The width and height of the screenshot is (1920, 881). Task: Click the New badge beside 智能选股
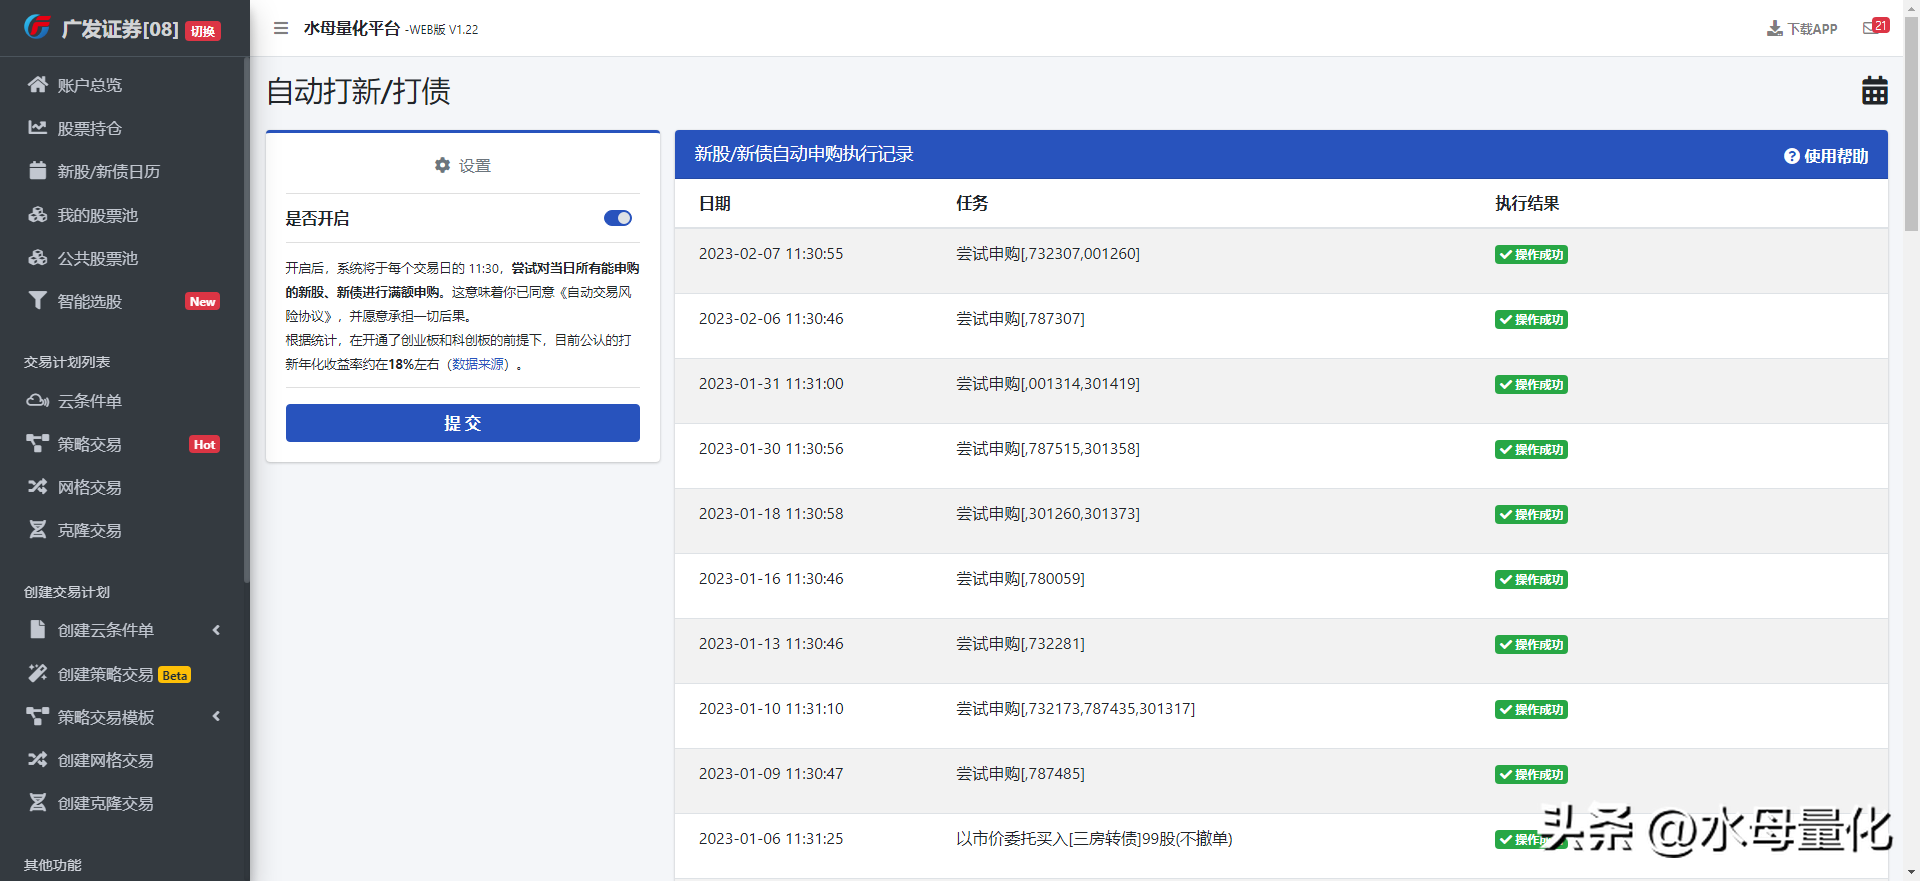tap(203, 301)
